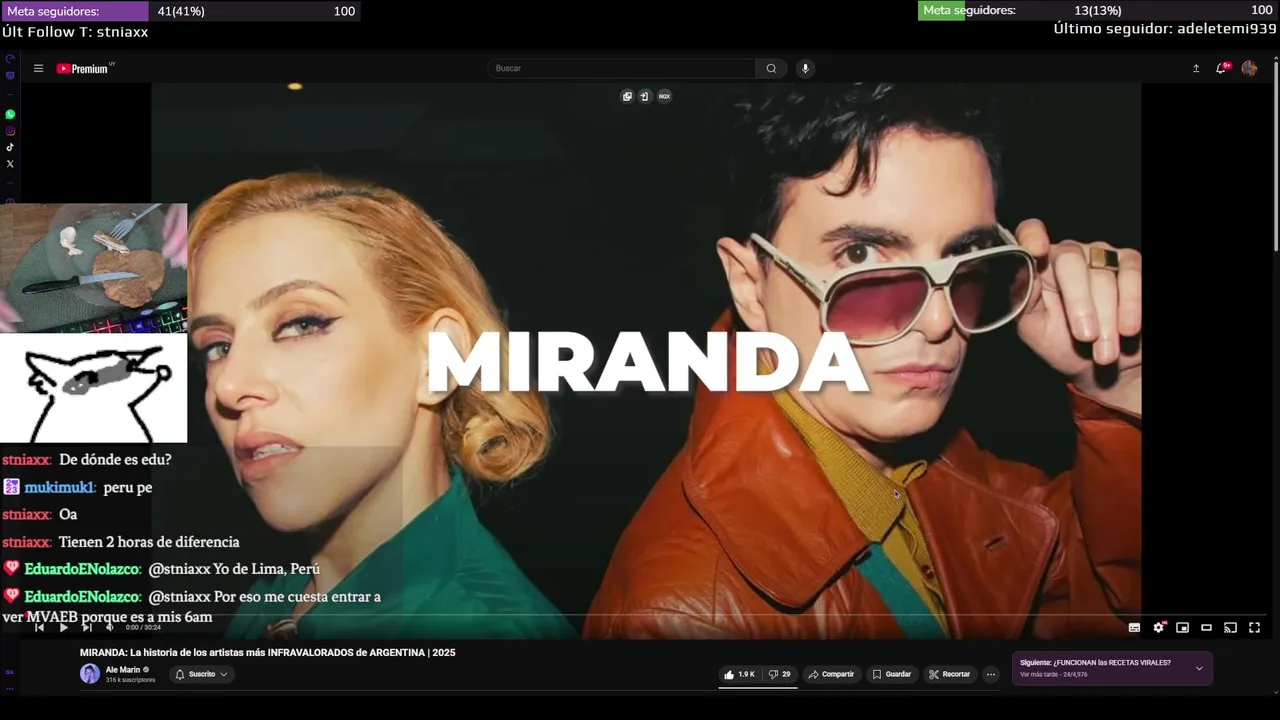Image resolution: width=1280 pixels, height=720 pixels.
Task: Enter fullscreen mode
Action: point(1254,628)
